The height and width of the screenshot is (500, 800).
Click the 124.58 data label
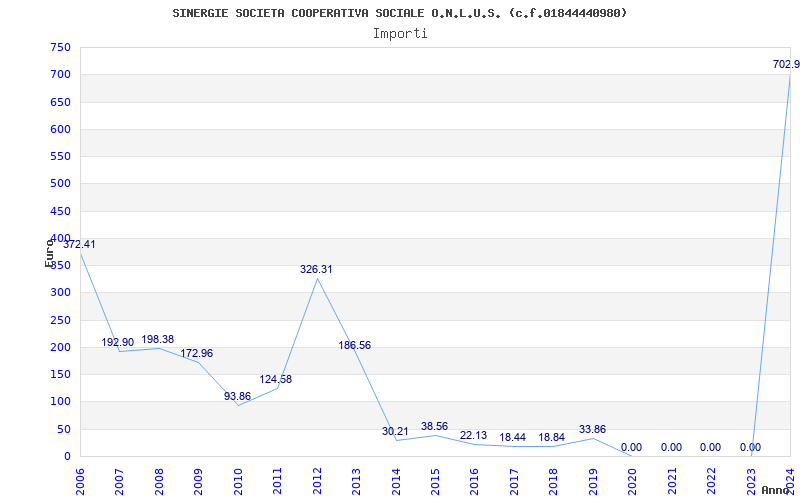pos(276,379)
